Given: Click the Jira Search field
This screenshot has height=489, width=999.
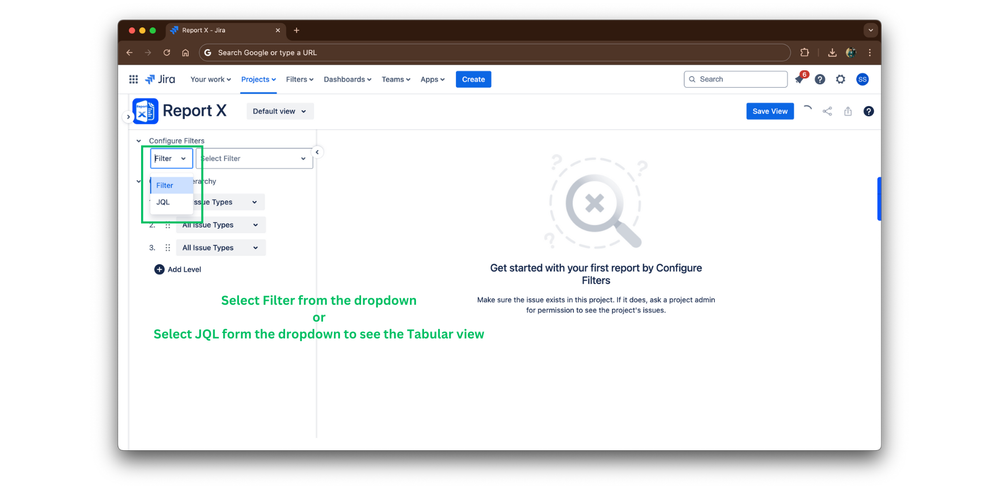Looking at the screenshot, I should (736, 80).
